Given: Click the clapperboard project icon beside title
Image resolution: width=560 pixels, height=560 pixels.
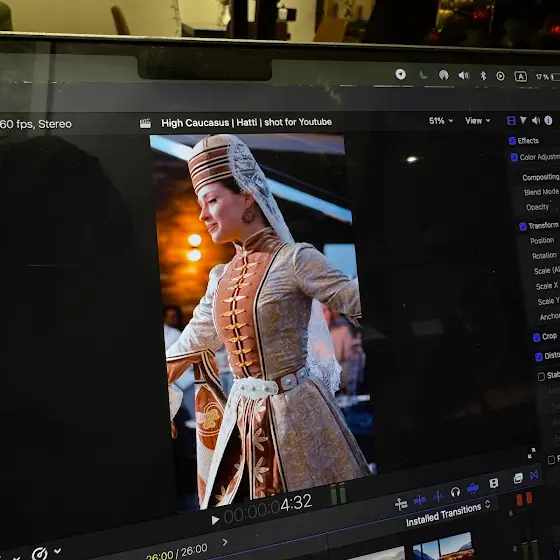Looking at the screenshot, I should 145,124.
